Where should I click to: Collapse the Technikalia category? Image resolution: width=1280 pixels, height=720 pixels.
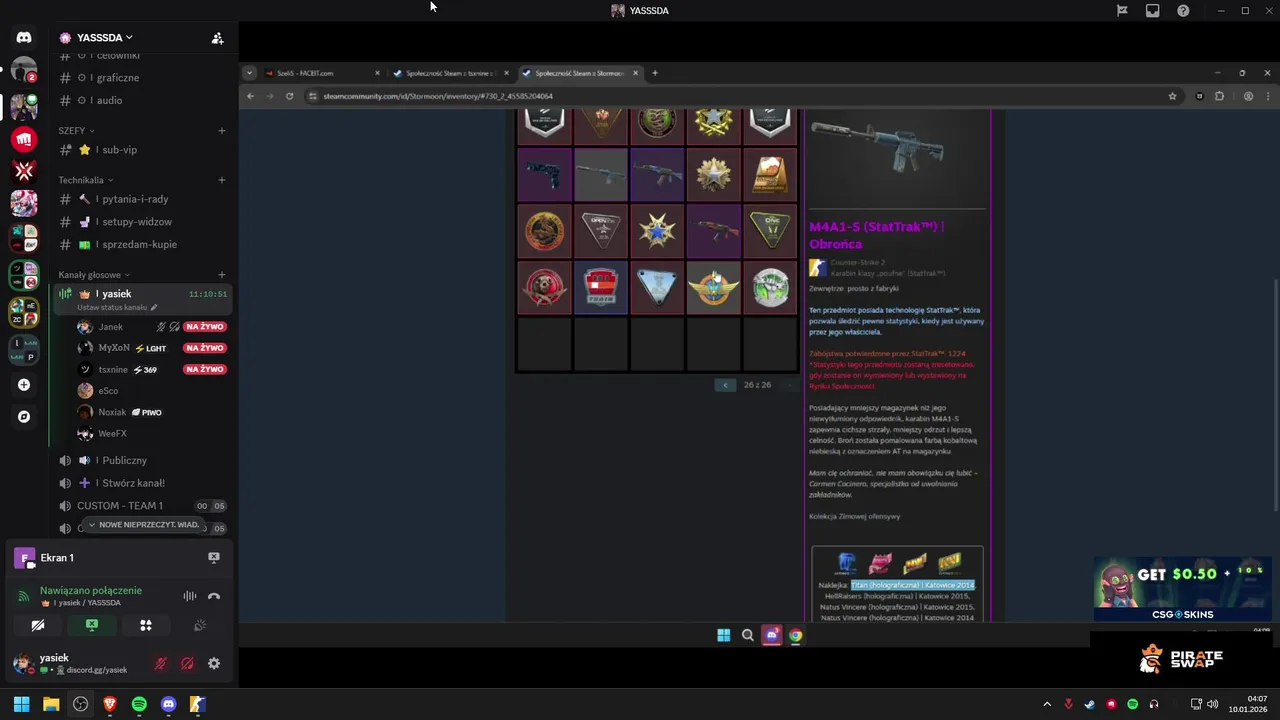[x=86, y=180]
